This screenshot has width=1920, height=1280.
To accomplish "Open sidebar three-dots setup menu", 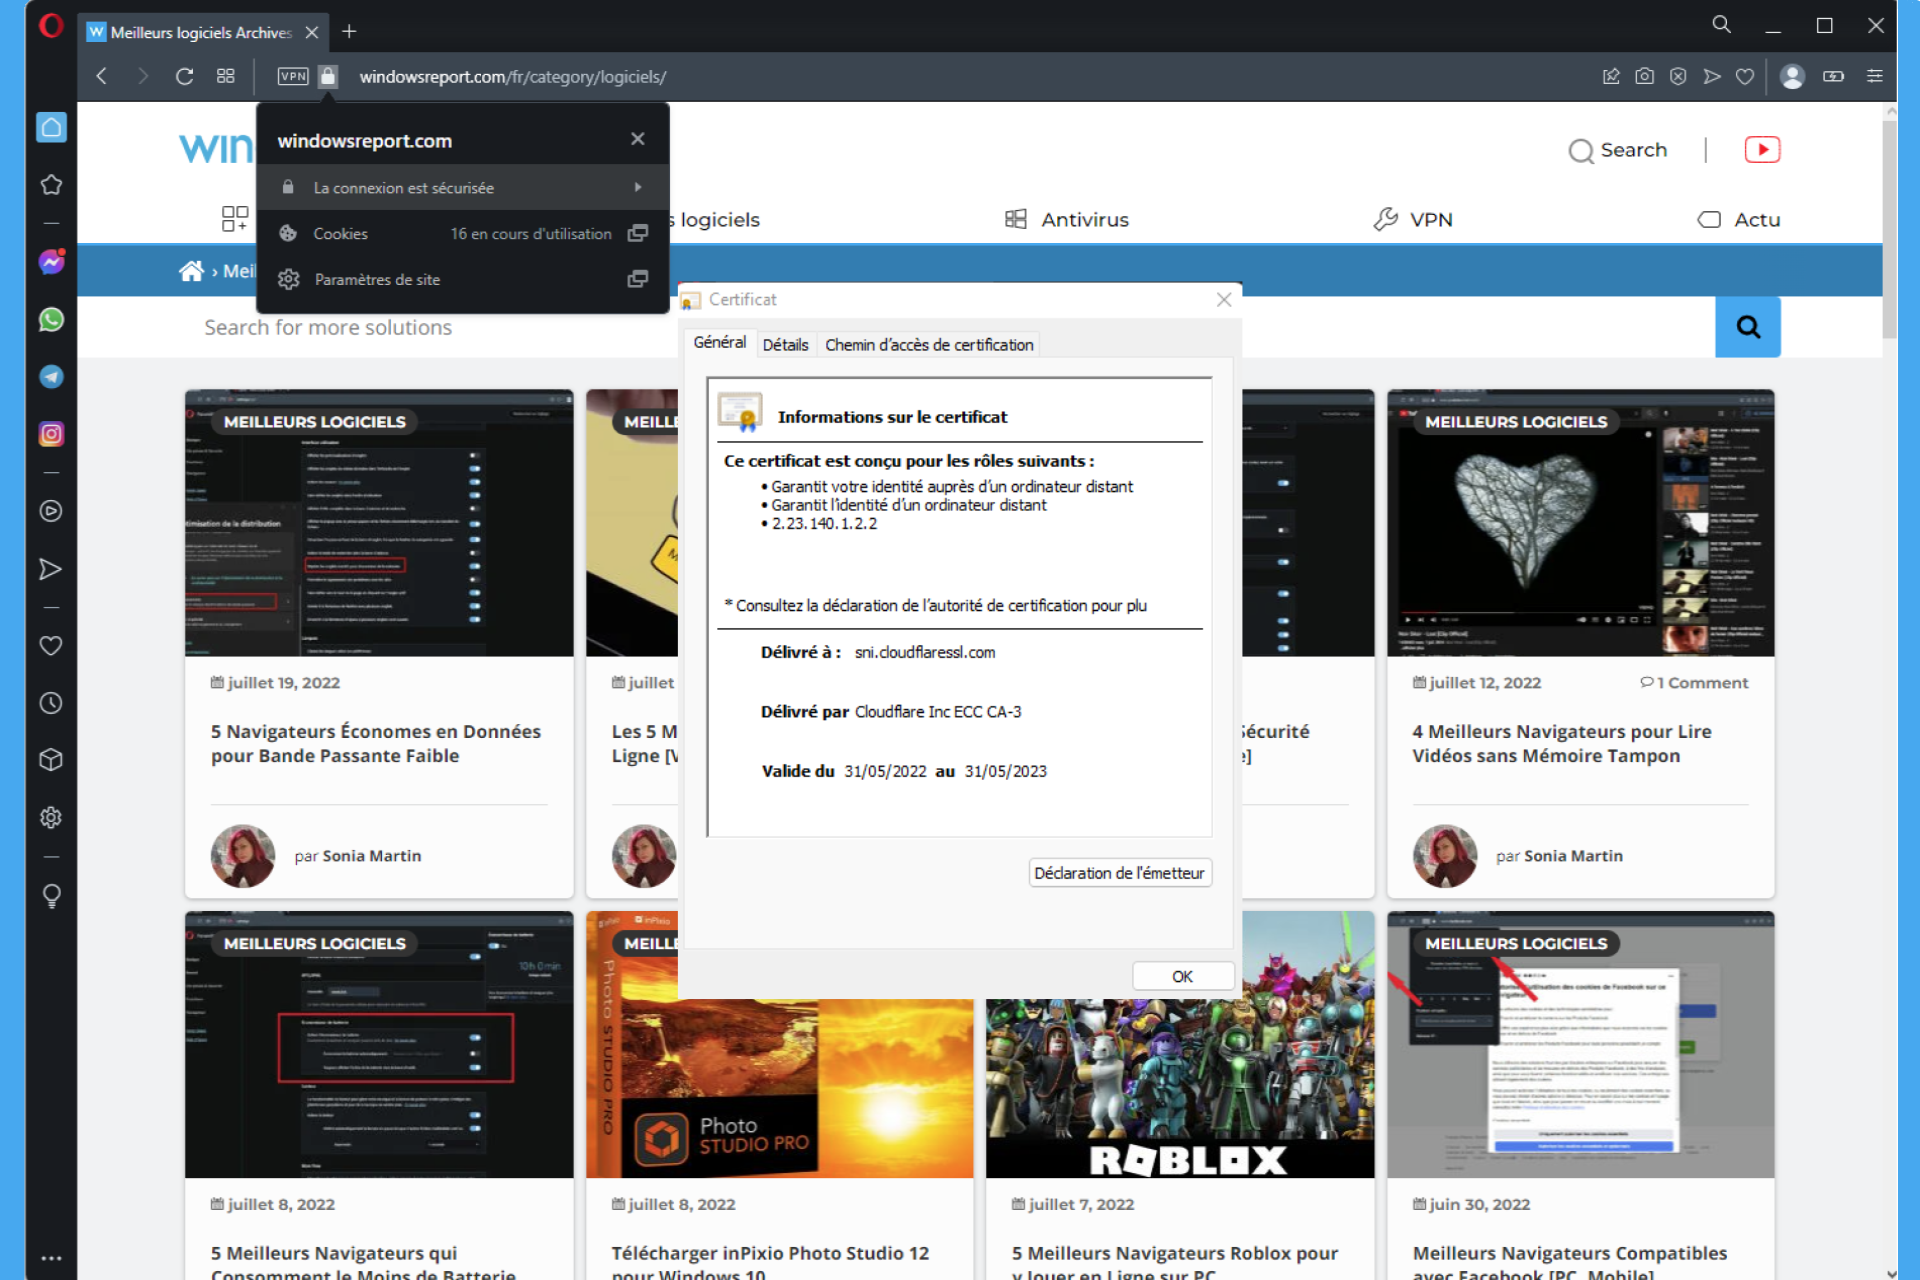I will click(51, 1258).
